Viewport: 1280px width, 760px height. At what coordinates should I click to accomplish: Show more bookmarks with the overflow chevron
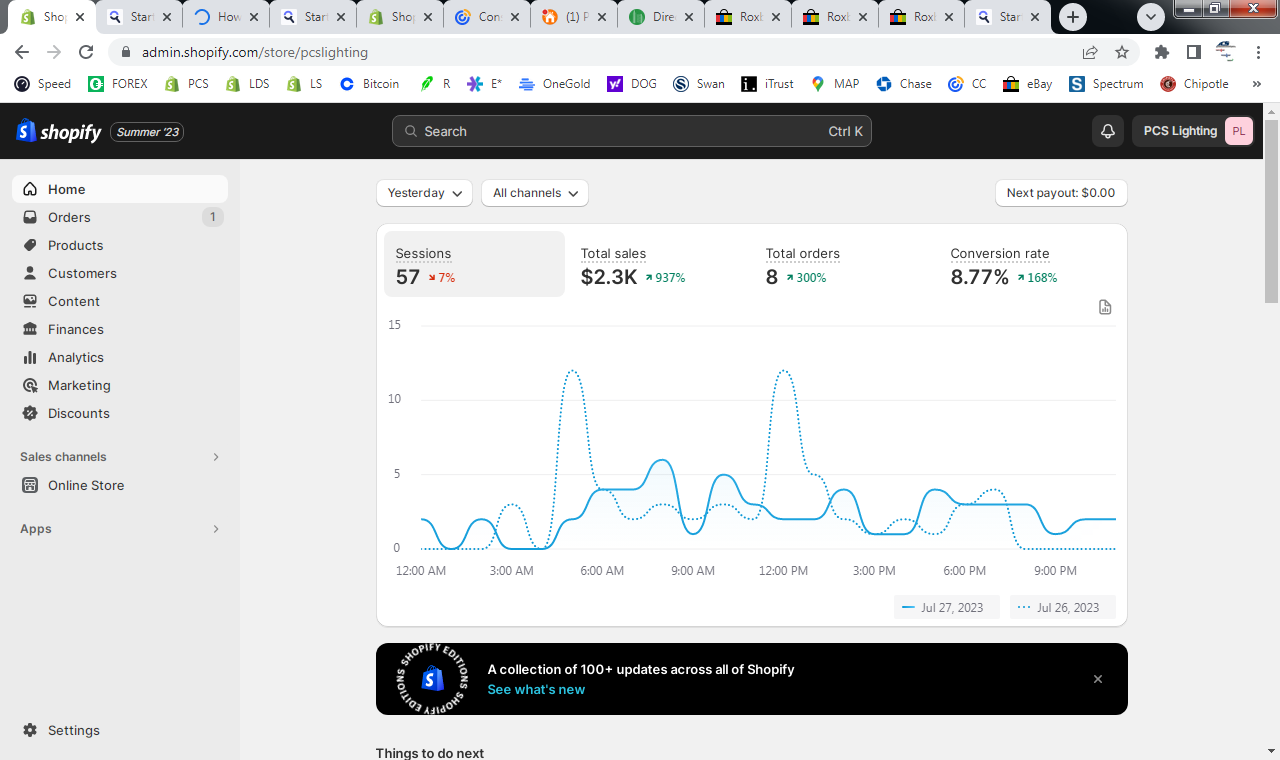(1256, 84)
